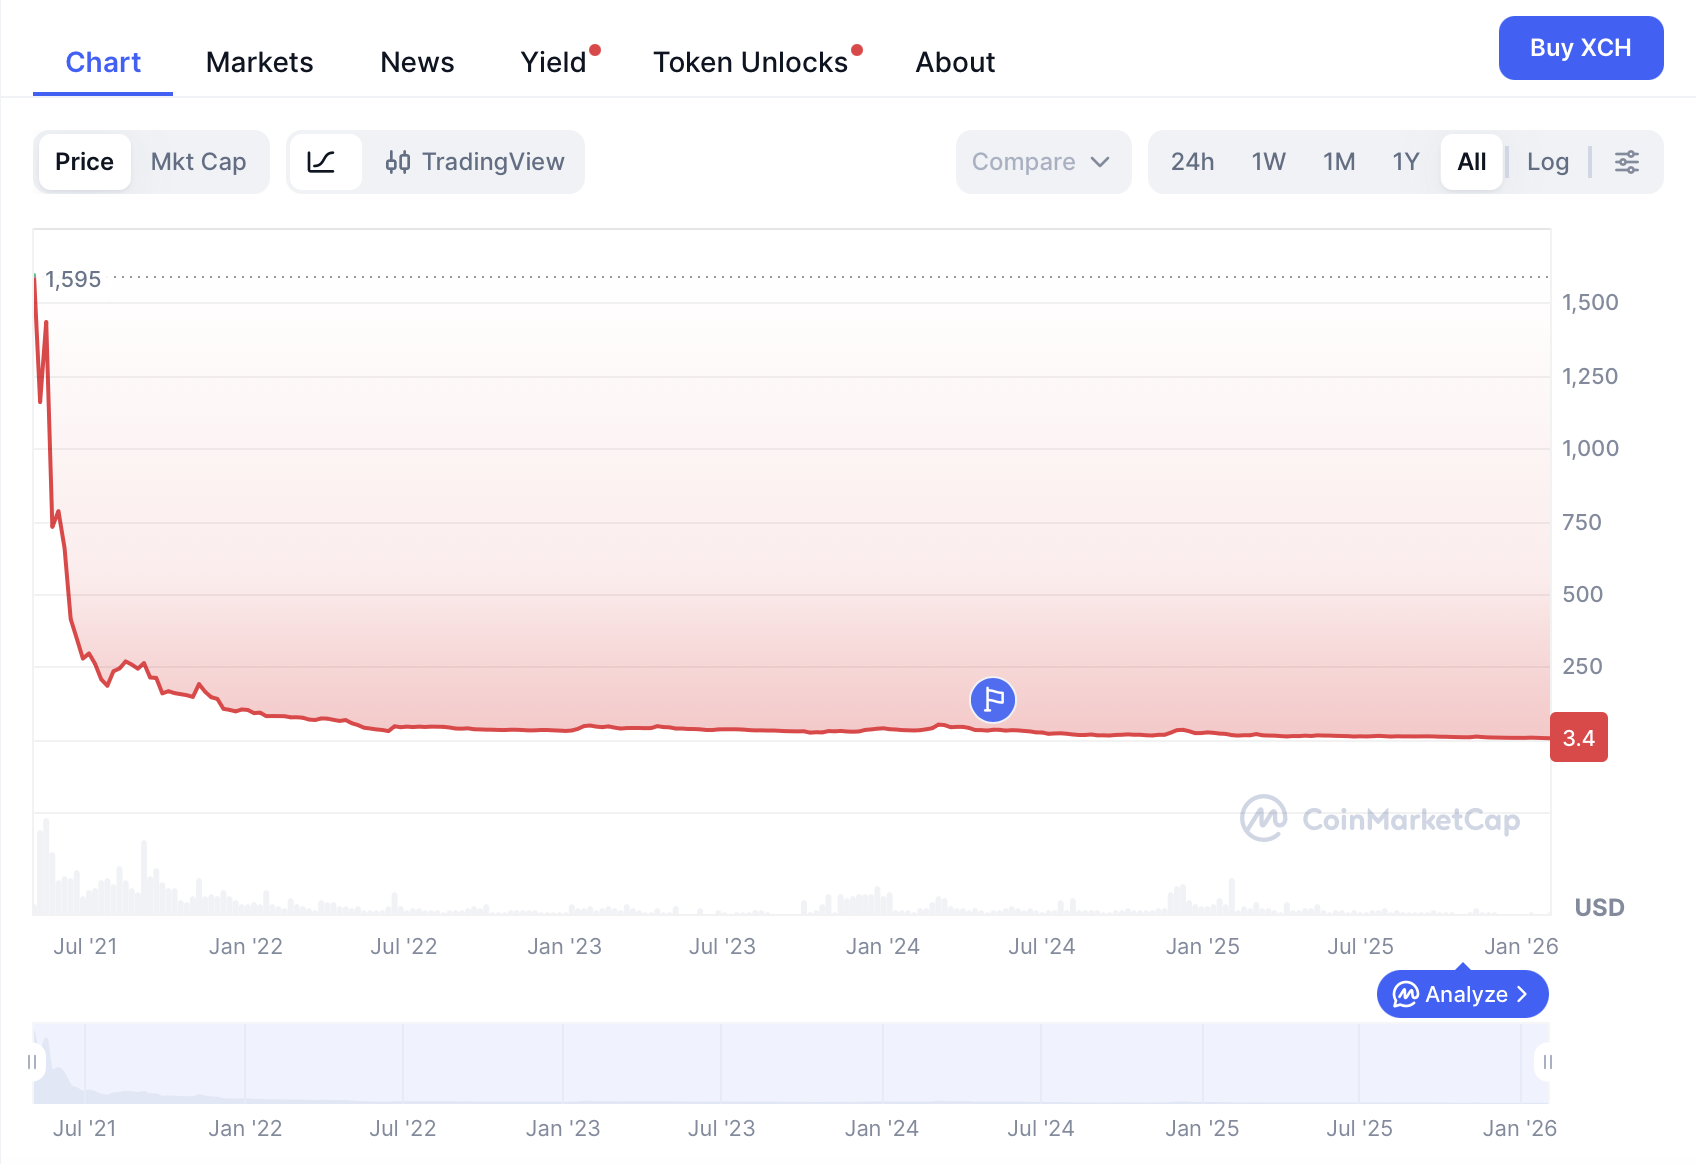Click the Buy XCH button

pos(1581,47)
